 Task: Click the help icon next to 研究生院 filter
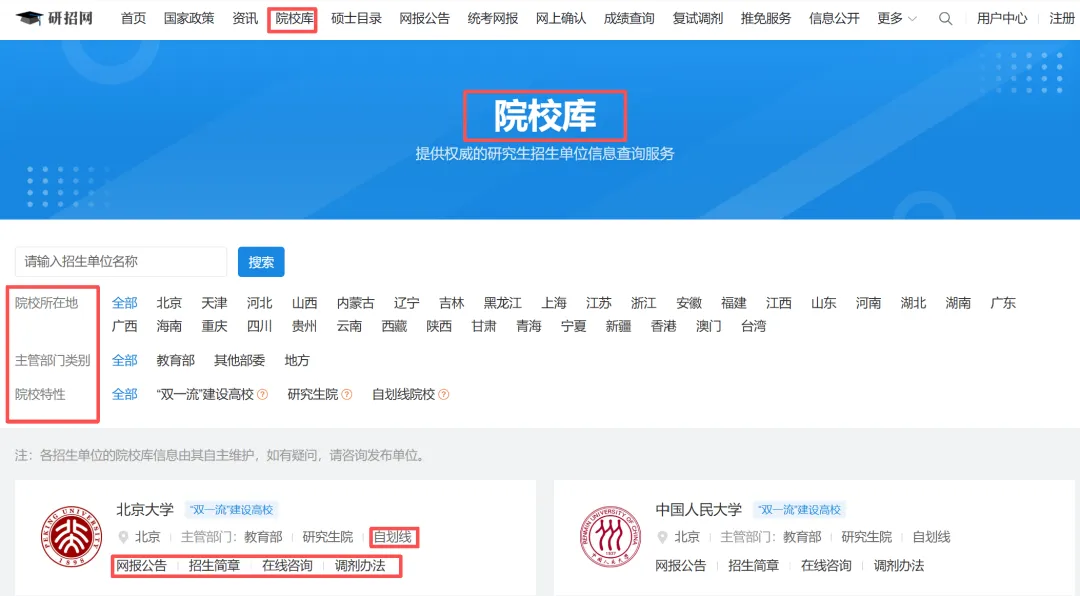[x=347, y=395]
